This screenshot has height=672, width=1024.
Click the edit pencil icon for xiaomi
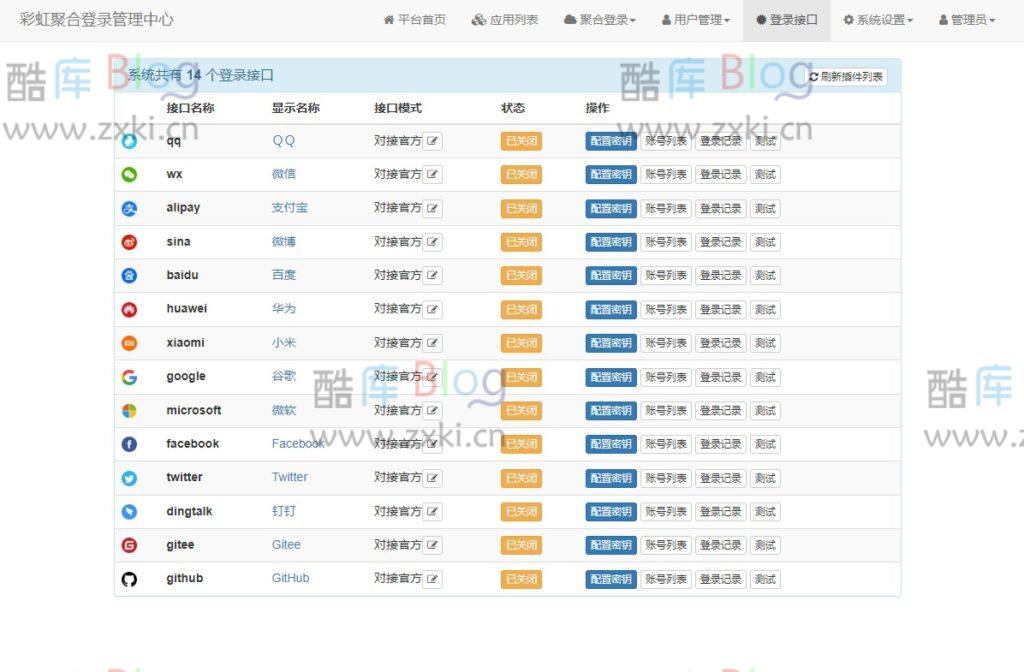[433, 343]
